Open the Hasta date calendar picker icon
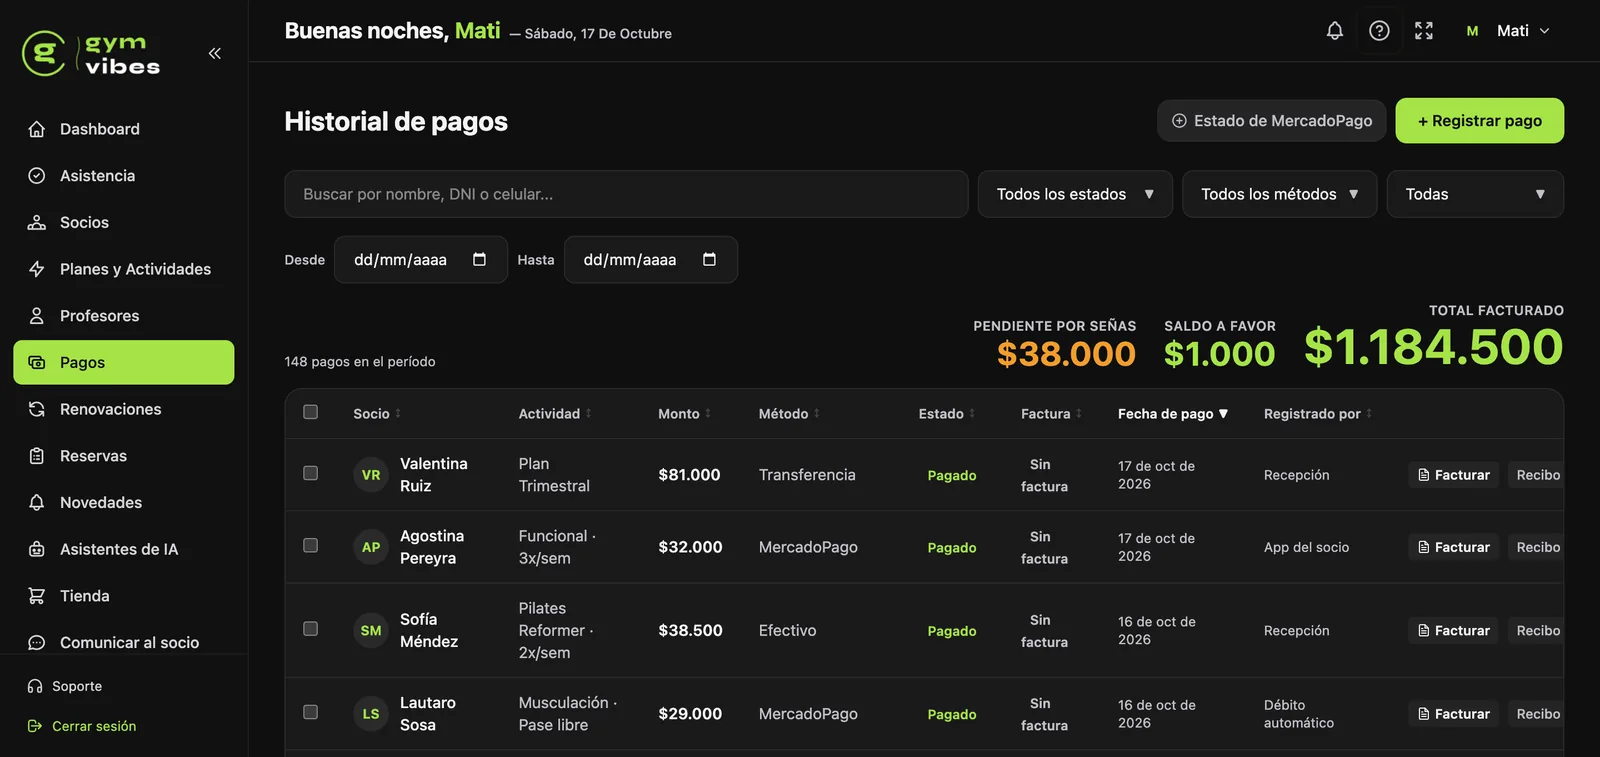The height and width of the screenshot is (757, 1600). pos(710,260)
